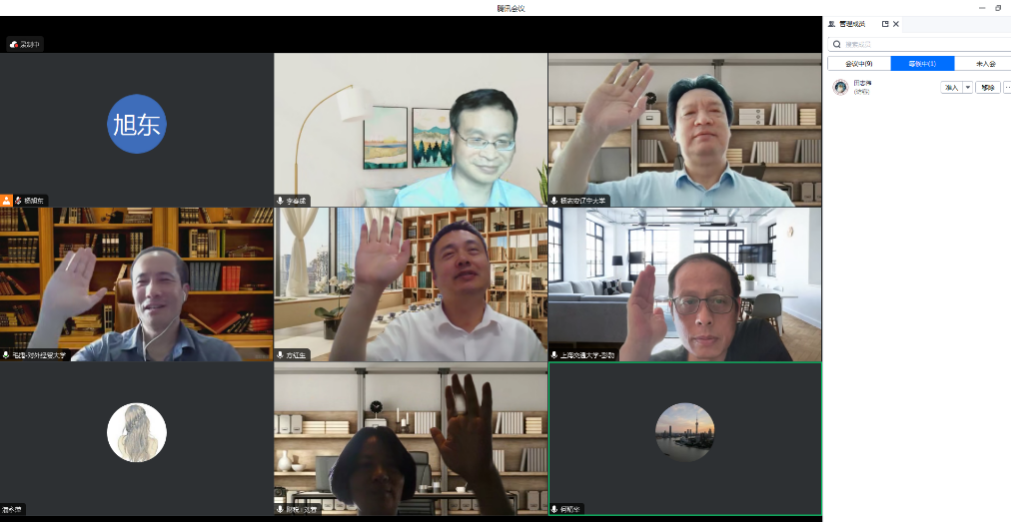Admit the waiting participant with 准入

(952, 88)
